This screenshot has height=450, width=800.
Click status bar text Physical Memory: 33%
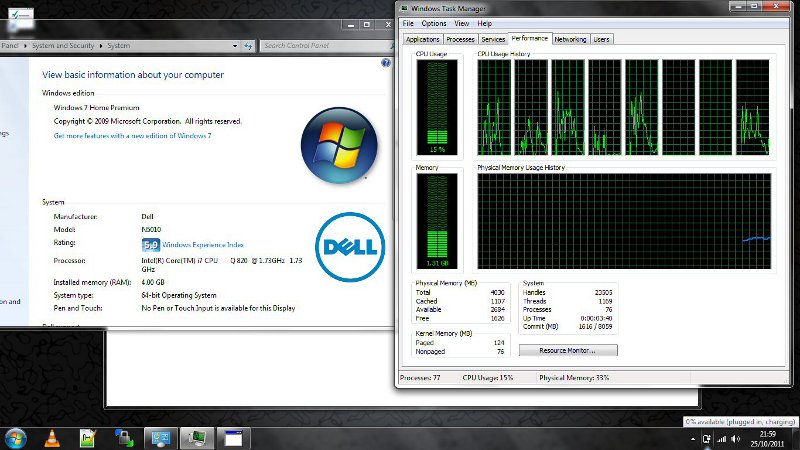click(574, 378)
